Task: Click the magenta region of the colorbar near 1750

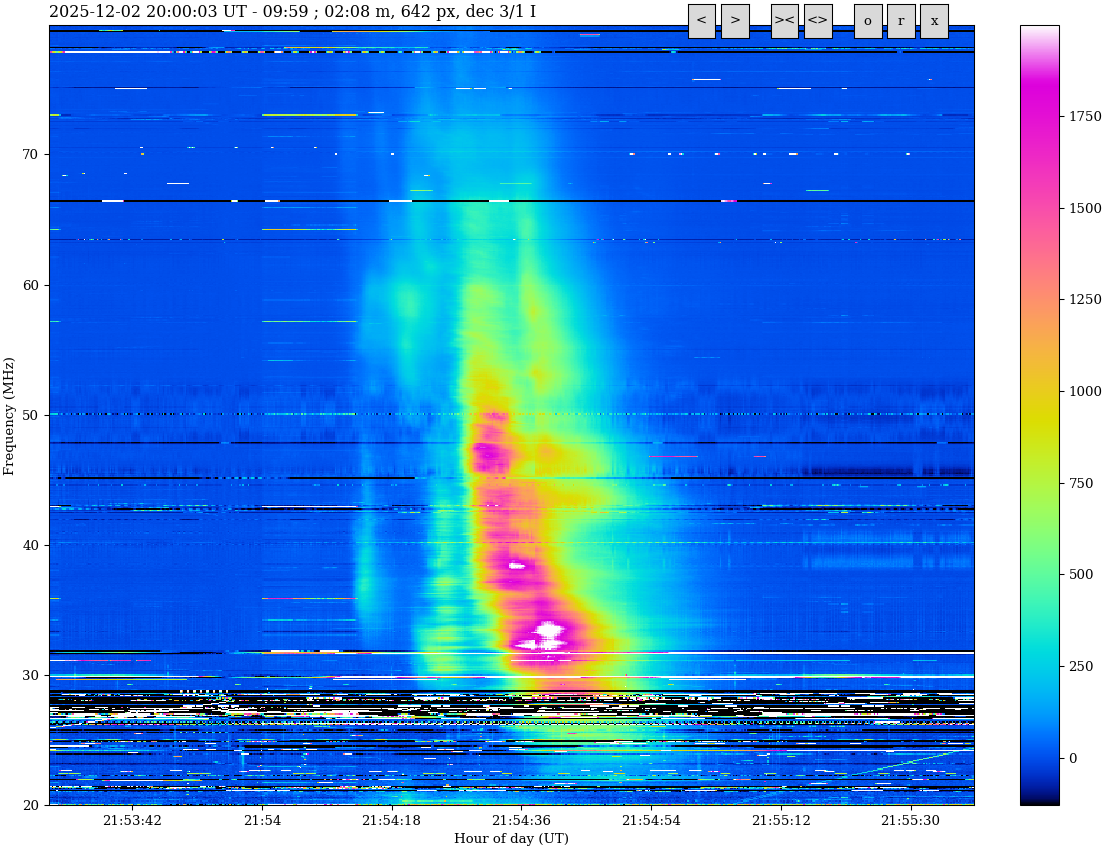Action: 1039,116
